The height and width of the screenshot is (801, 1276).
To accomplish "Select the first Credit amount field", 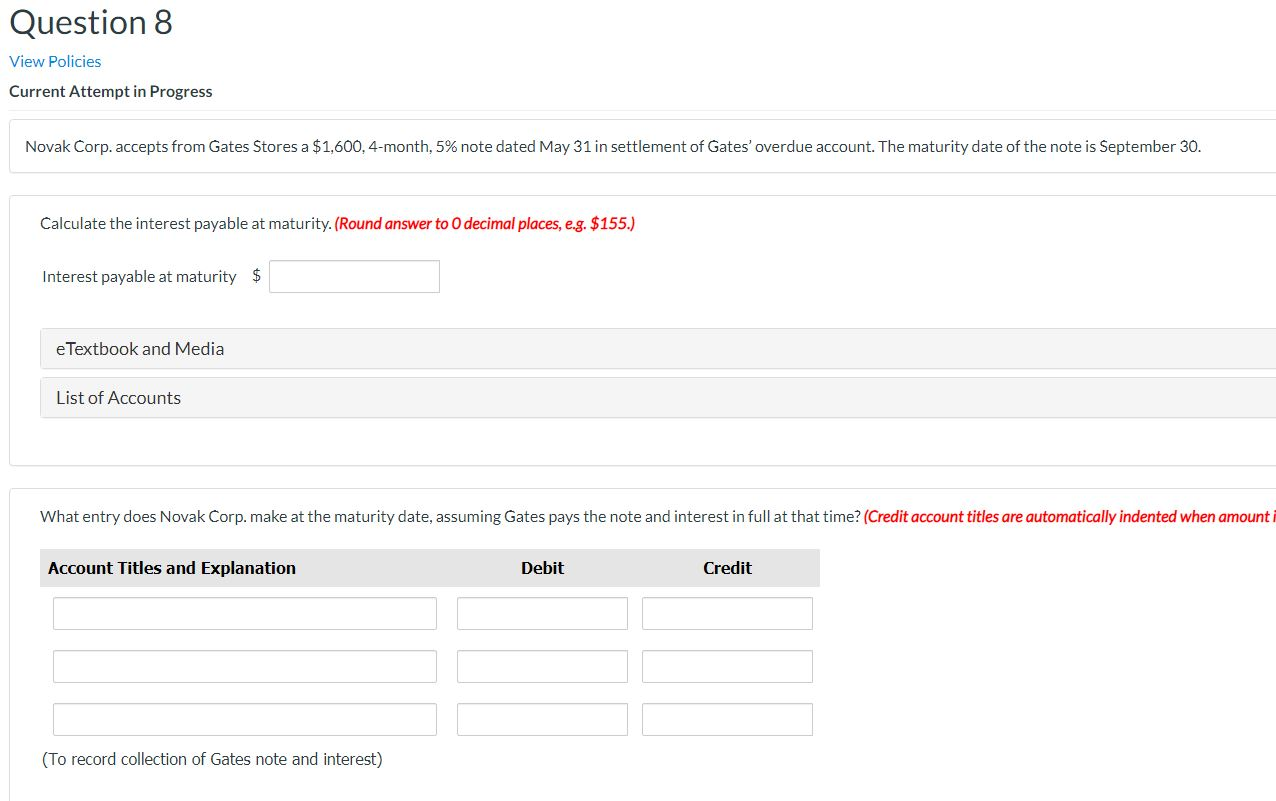I will pos(727,613).
